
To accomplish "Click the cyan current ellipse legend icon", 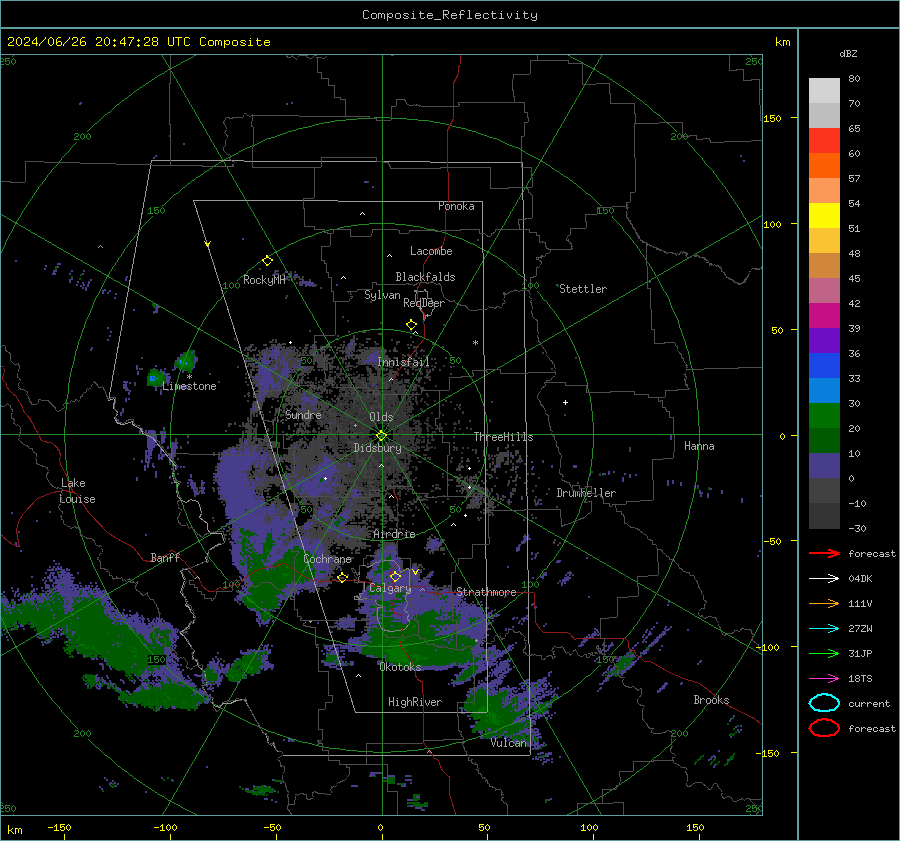I will coord(824,703).
